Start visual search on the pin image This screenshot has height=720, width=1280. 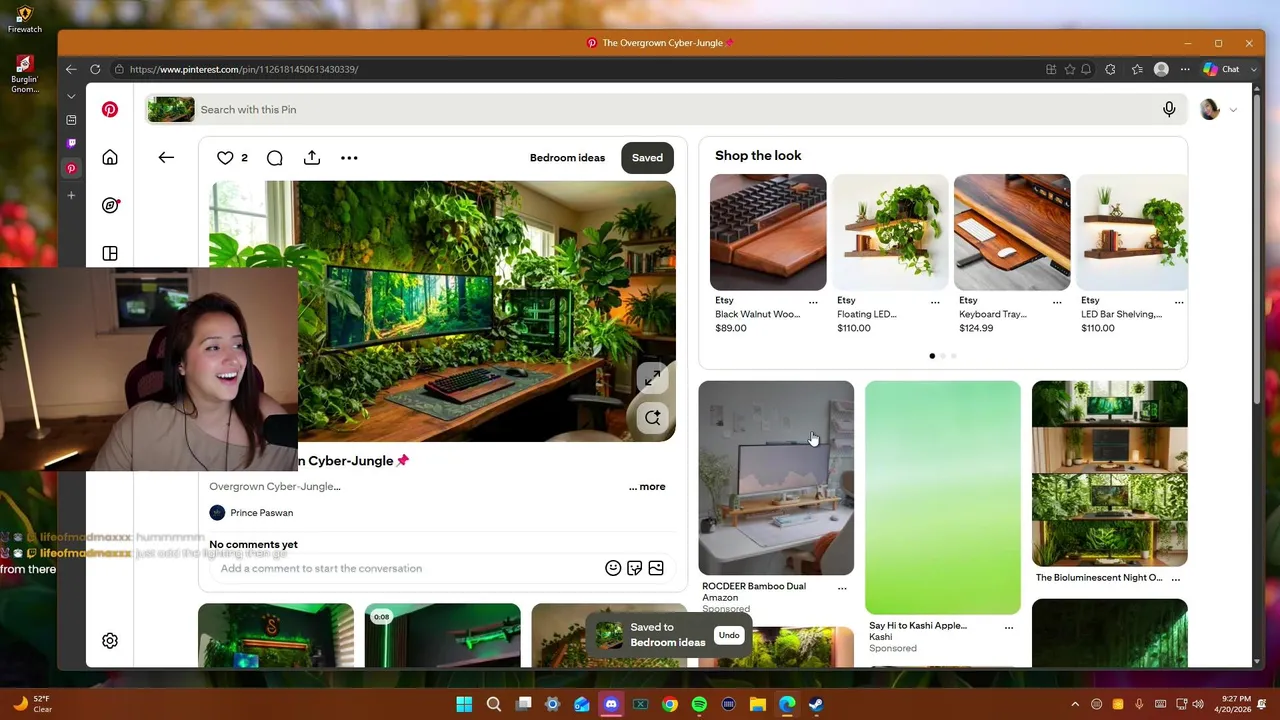pos(652,418)
